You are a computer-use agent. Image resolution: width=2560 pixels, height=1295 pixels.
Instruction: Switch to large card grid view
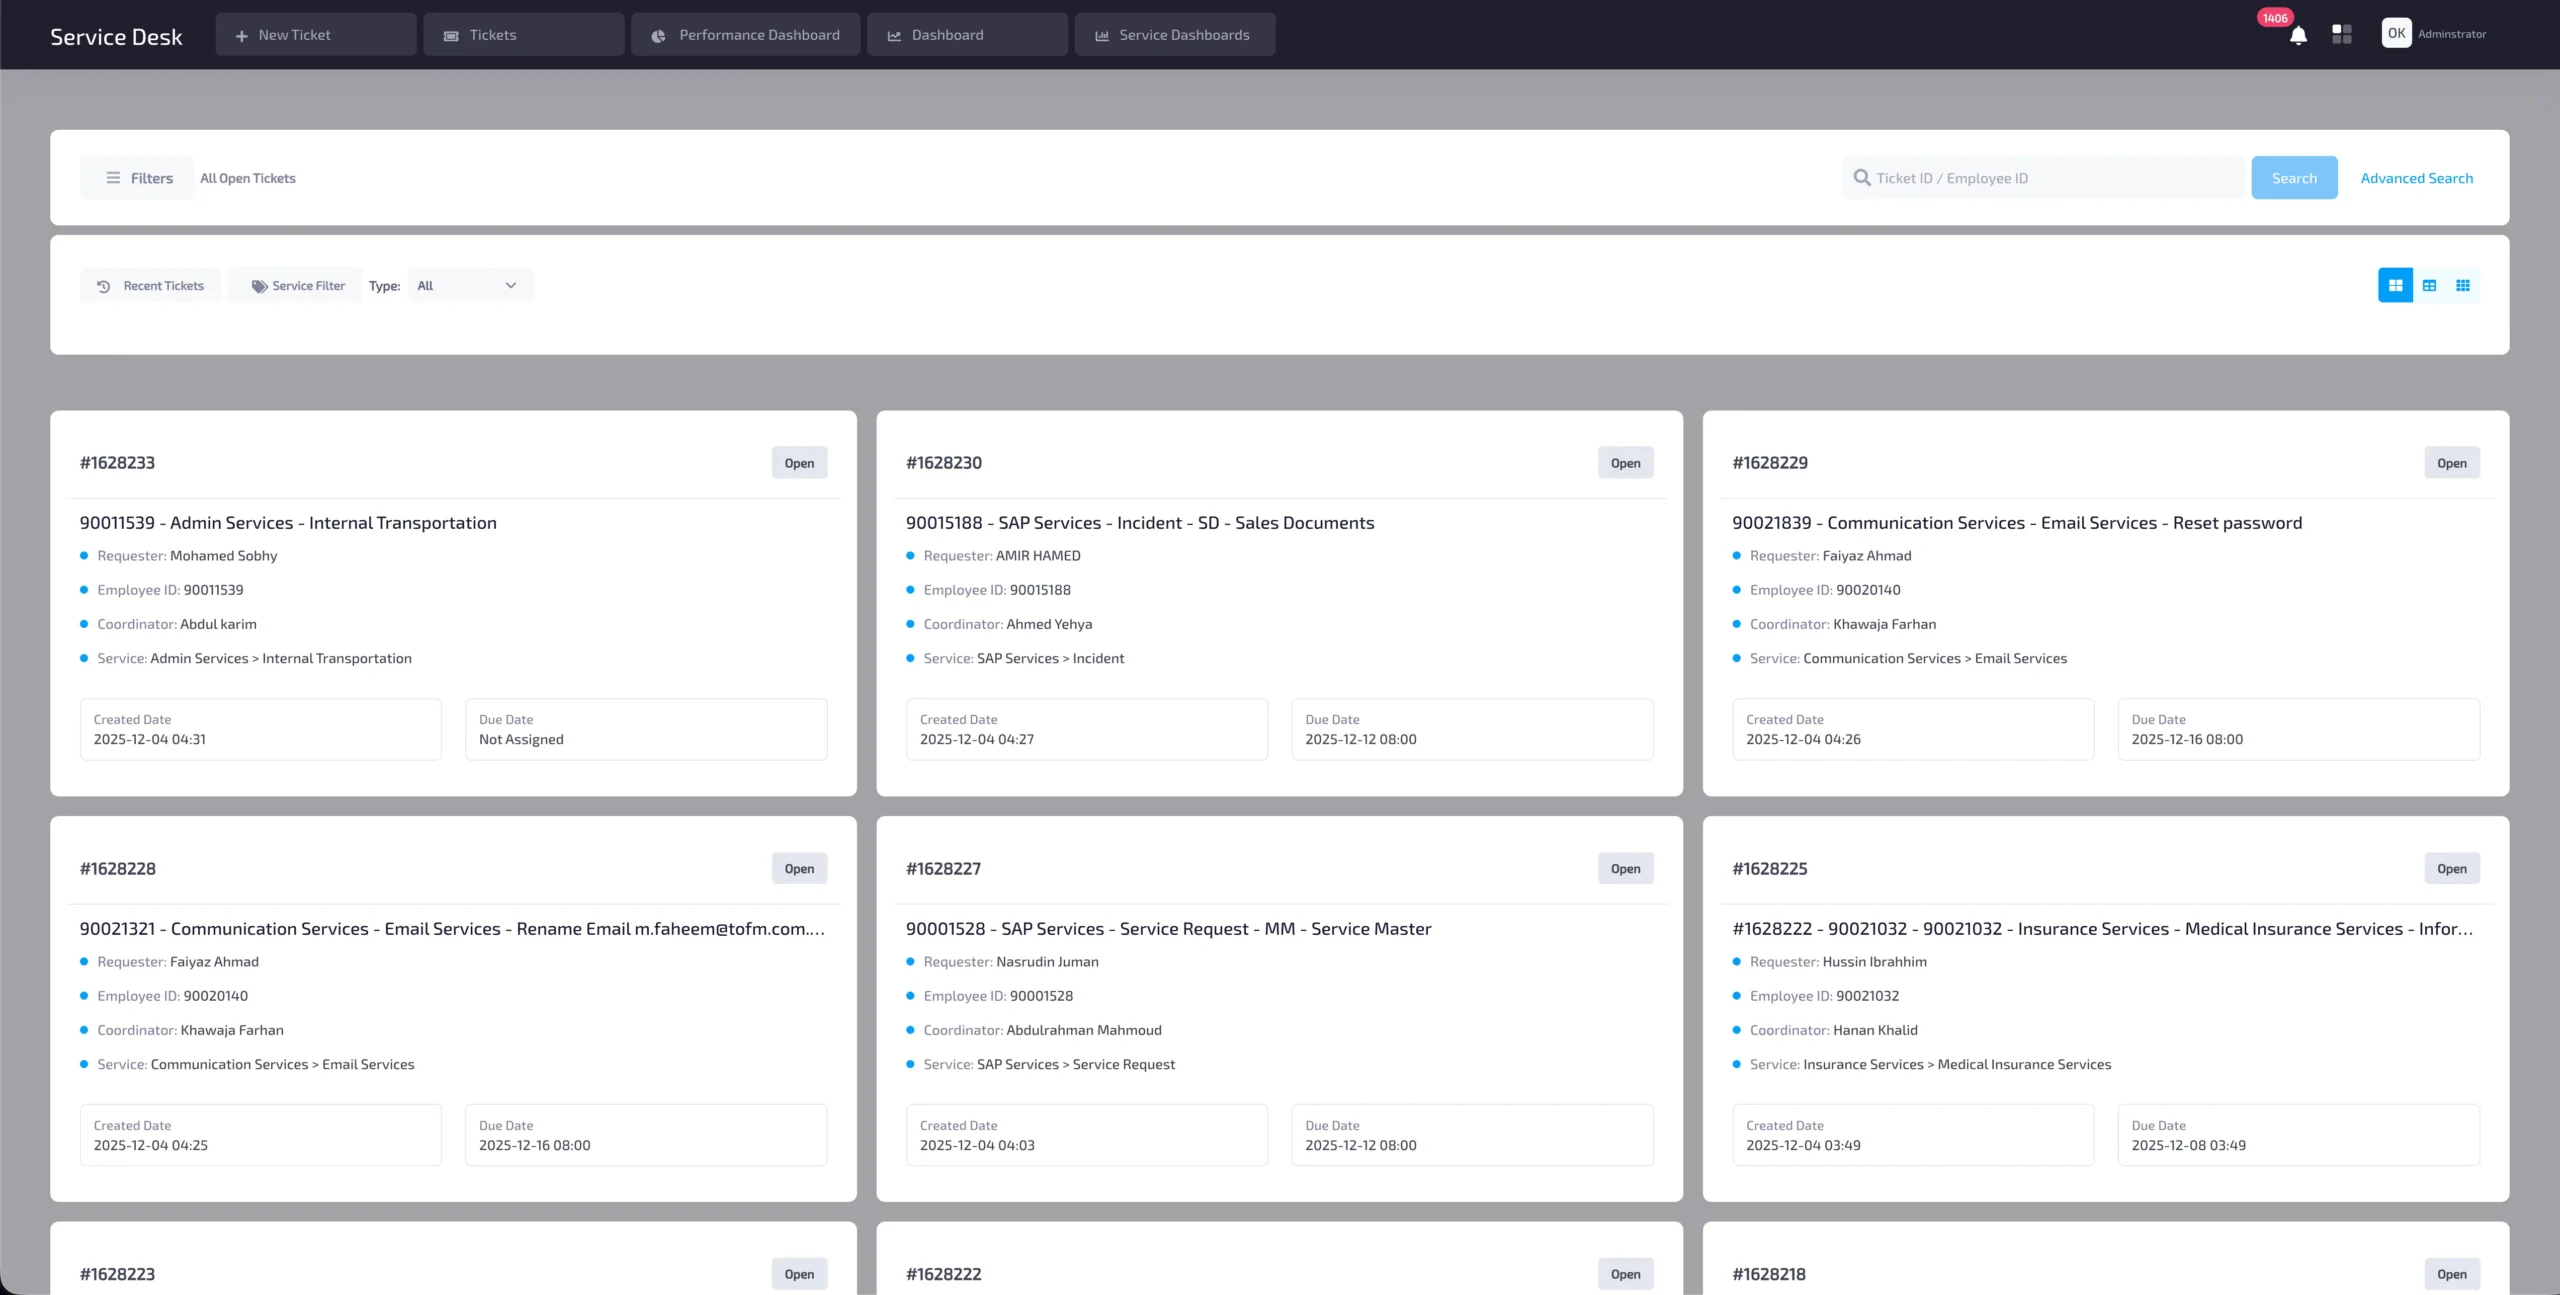click(x=2395, y=286)
